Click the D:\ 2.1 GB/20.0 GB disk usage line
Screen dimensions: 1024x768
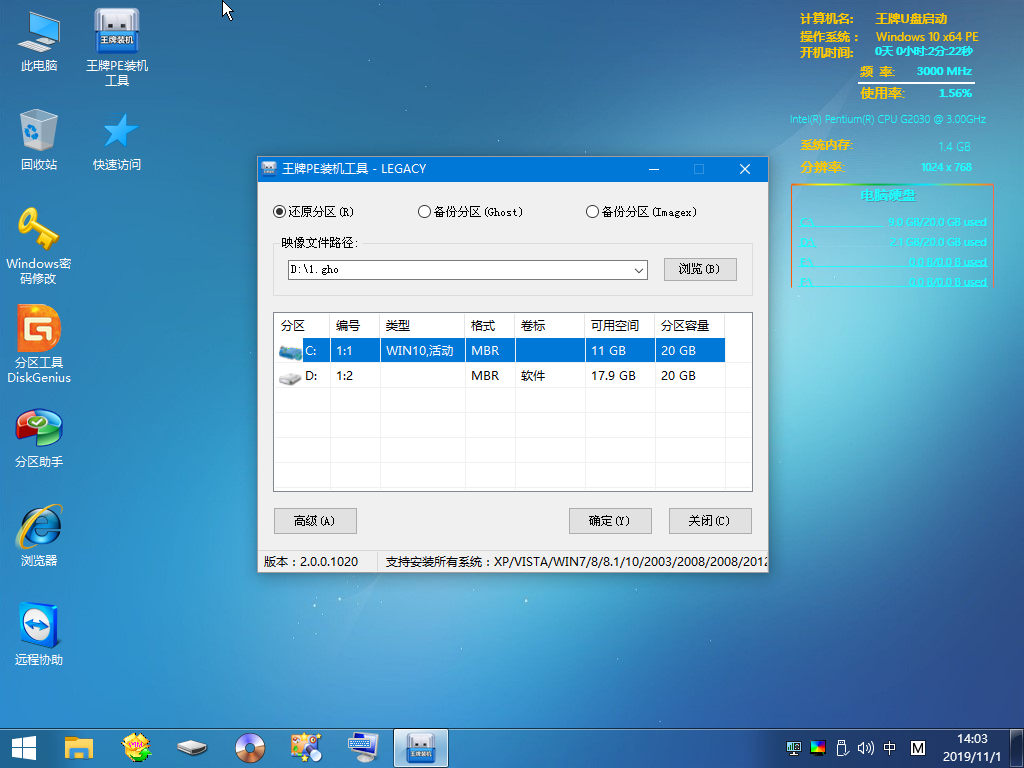pyautogui.click(x=893, y=242)
